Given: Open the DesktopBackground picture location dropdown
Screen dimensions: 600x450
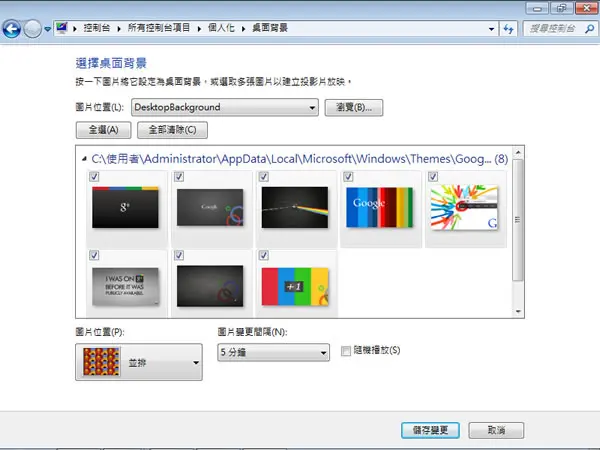Looking at the screenshot, I should 225,107.
